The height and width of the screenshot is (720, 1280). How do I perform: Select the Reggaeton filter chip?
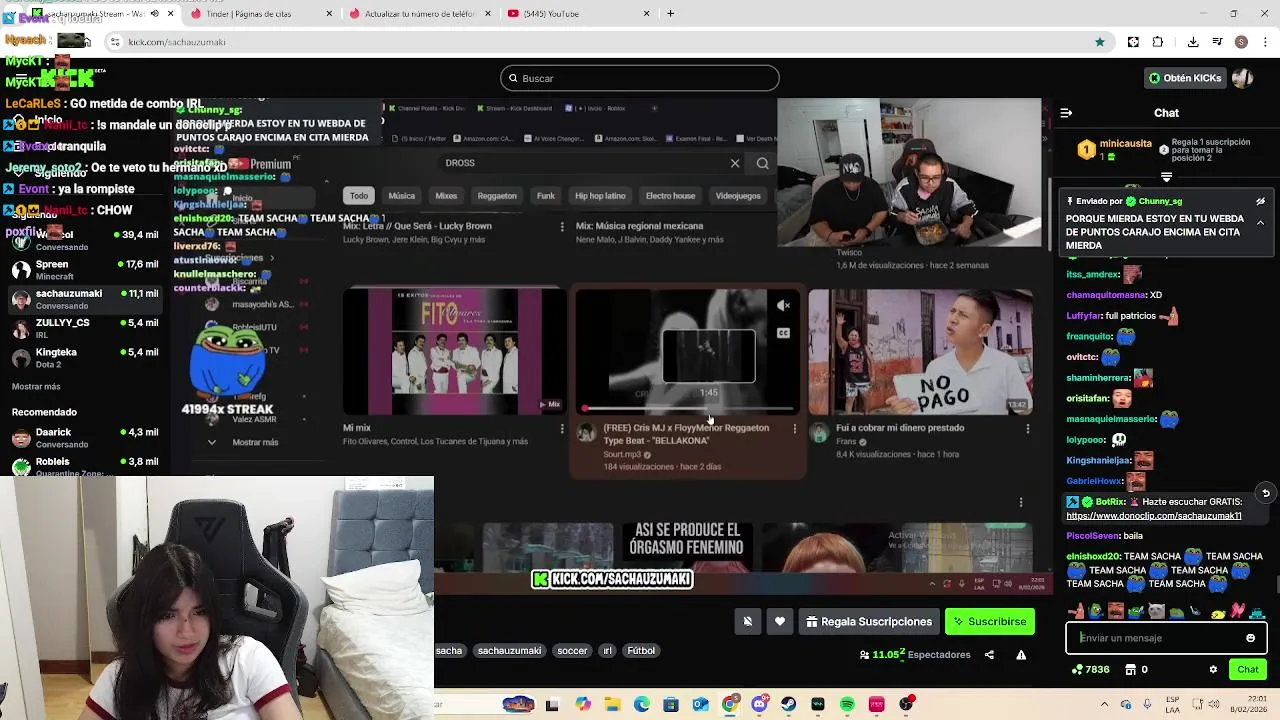(497, 196)
